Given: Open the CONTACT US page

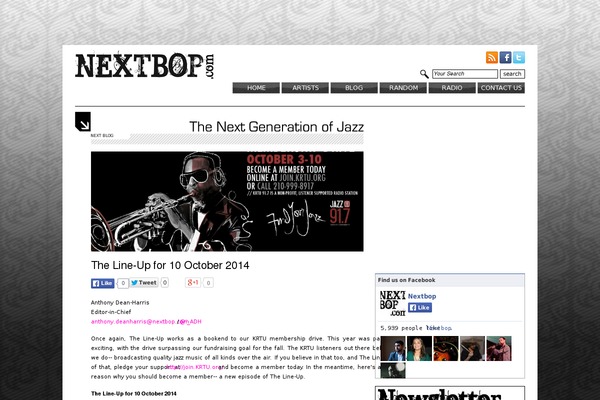Looking at the screenshot, I should (501, 88).
